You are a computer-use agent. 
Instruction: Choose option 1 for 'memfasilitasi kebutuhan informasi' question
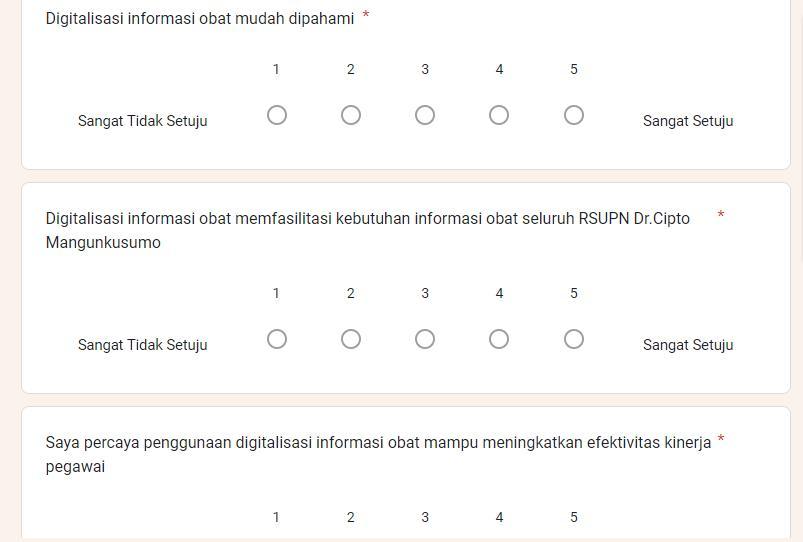click(277, 339)
